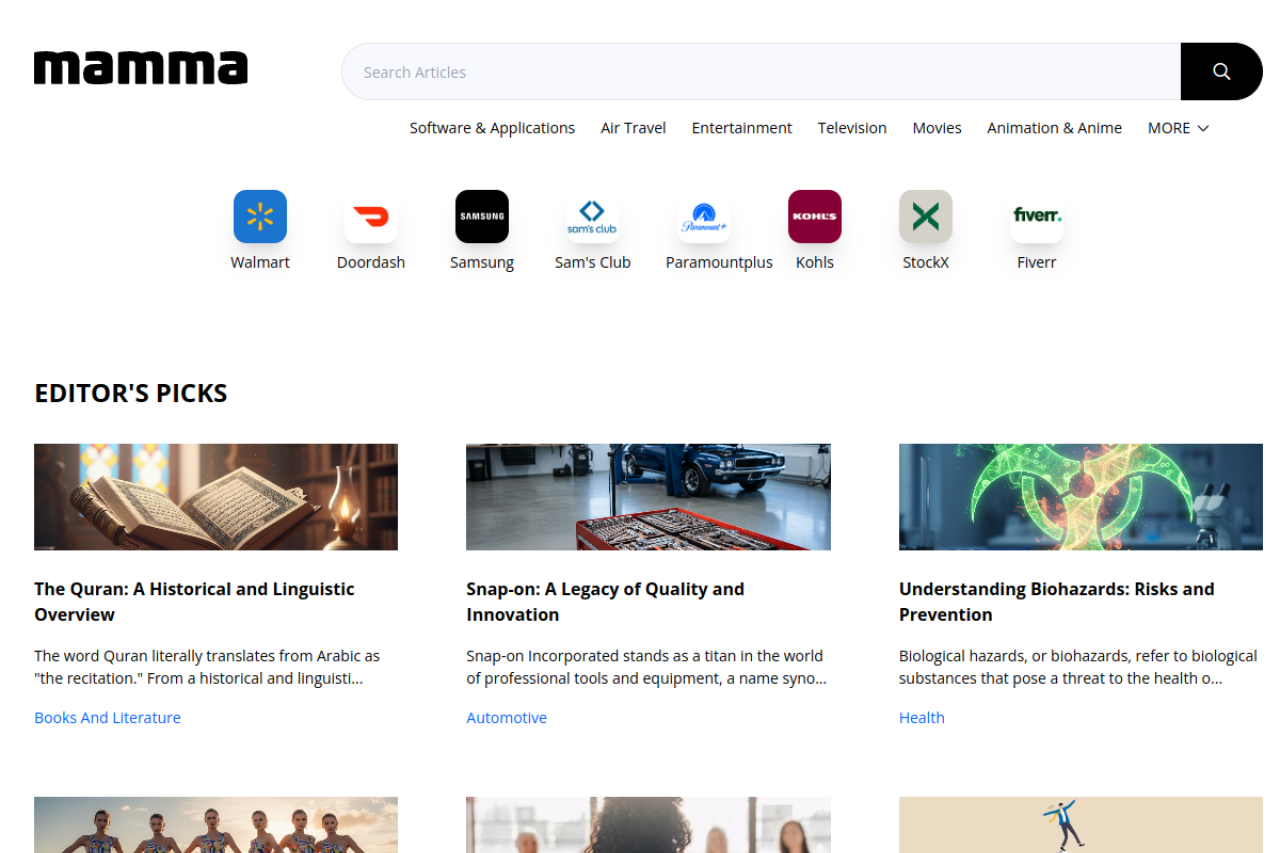Image resolution: width=1280 pixels, height=853 pixels.
Task: Click inside the Search Articles field
Action: point(760,72)
